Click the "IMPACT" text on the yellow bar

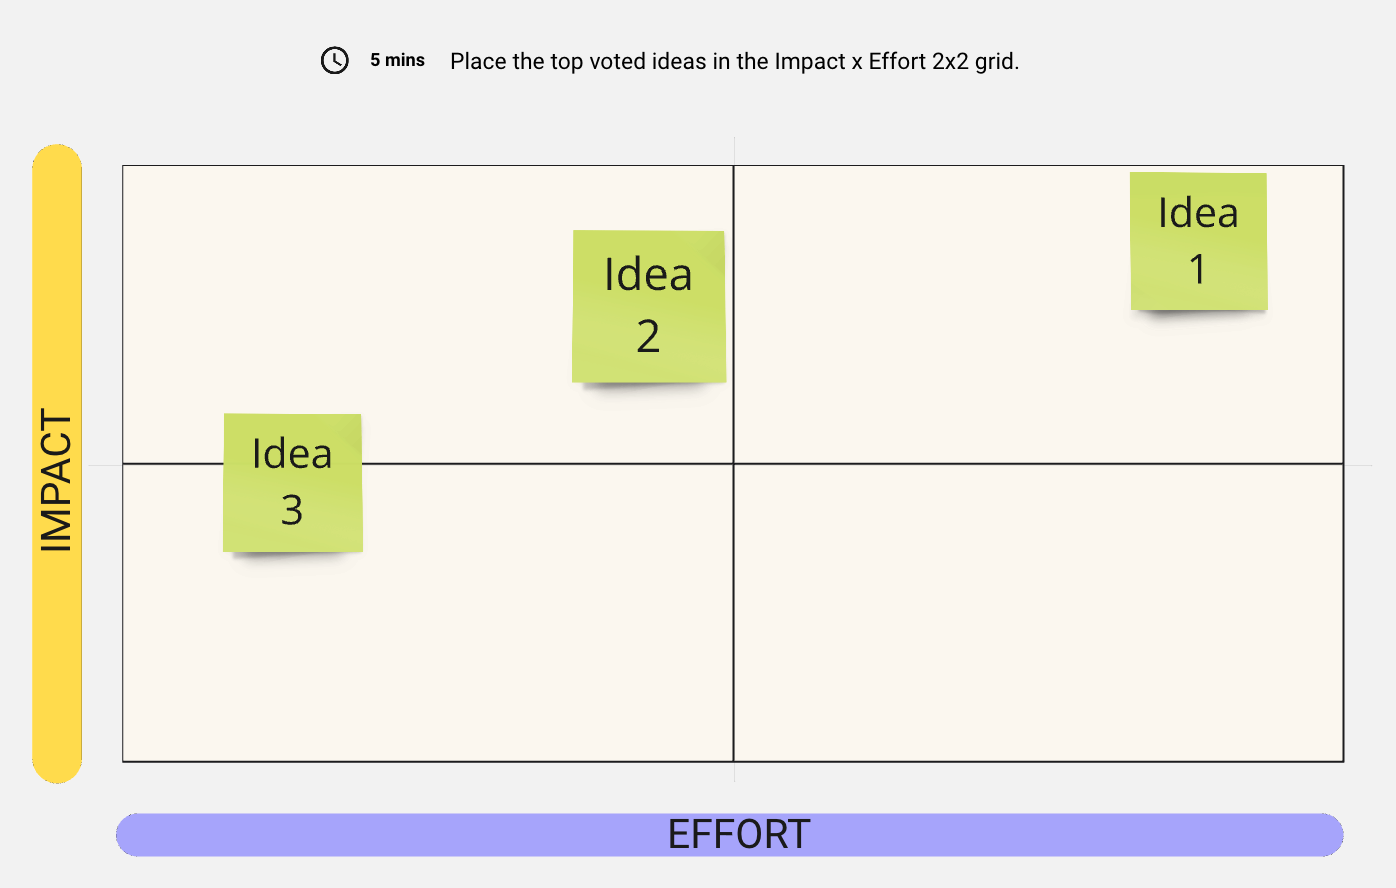pos(57,480)
